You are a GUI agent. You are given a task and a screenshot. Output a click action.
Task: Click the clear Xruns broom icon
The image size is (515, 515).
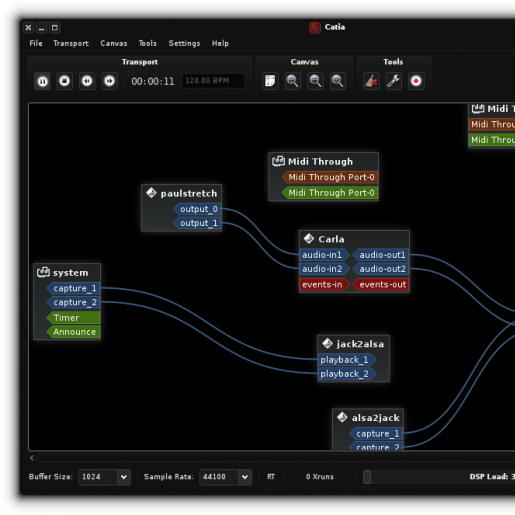pyautogui.click(x=371, y=81)
